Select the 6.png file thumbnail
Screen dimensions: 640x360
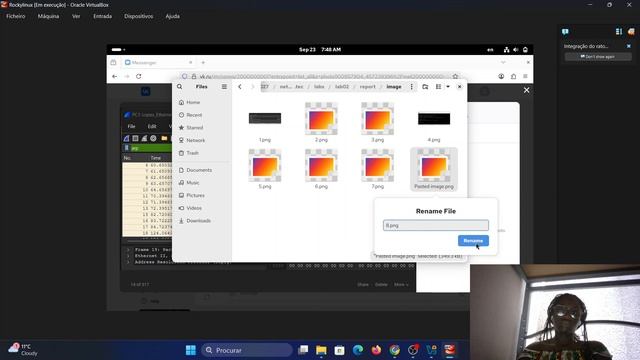321,166
